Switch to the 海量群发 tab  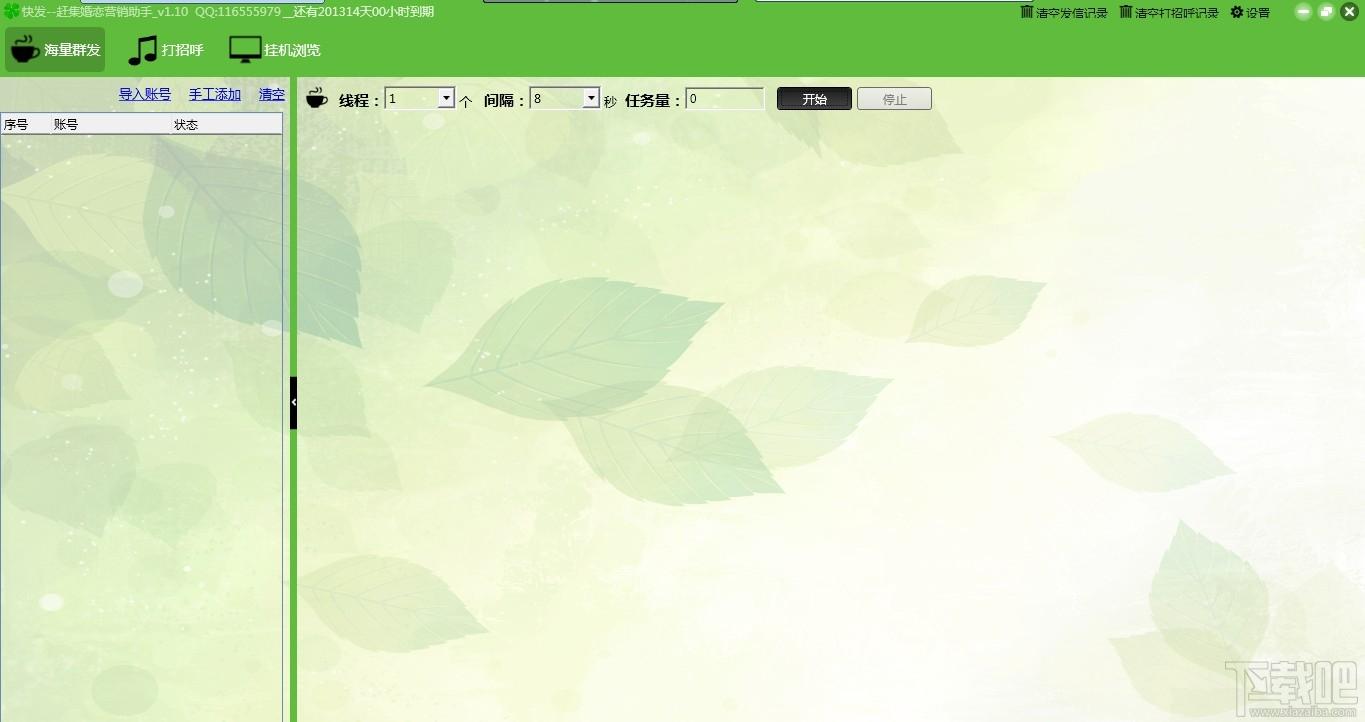point(55,50)
